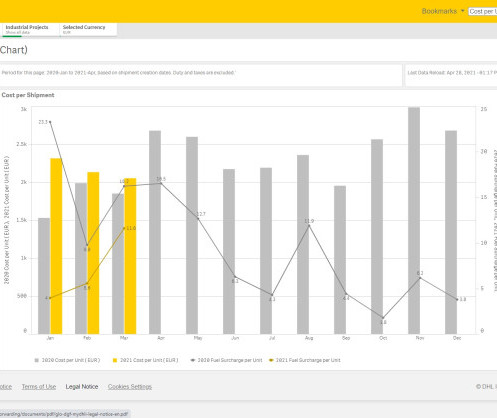Click the Last Data Reload text
Viewport: 497px width, 418px height.
click(x=452, y=73)
